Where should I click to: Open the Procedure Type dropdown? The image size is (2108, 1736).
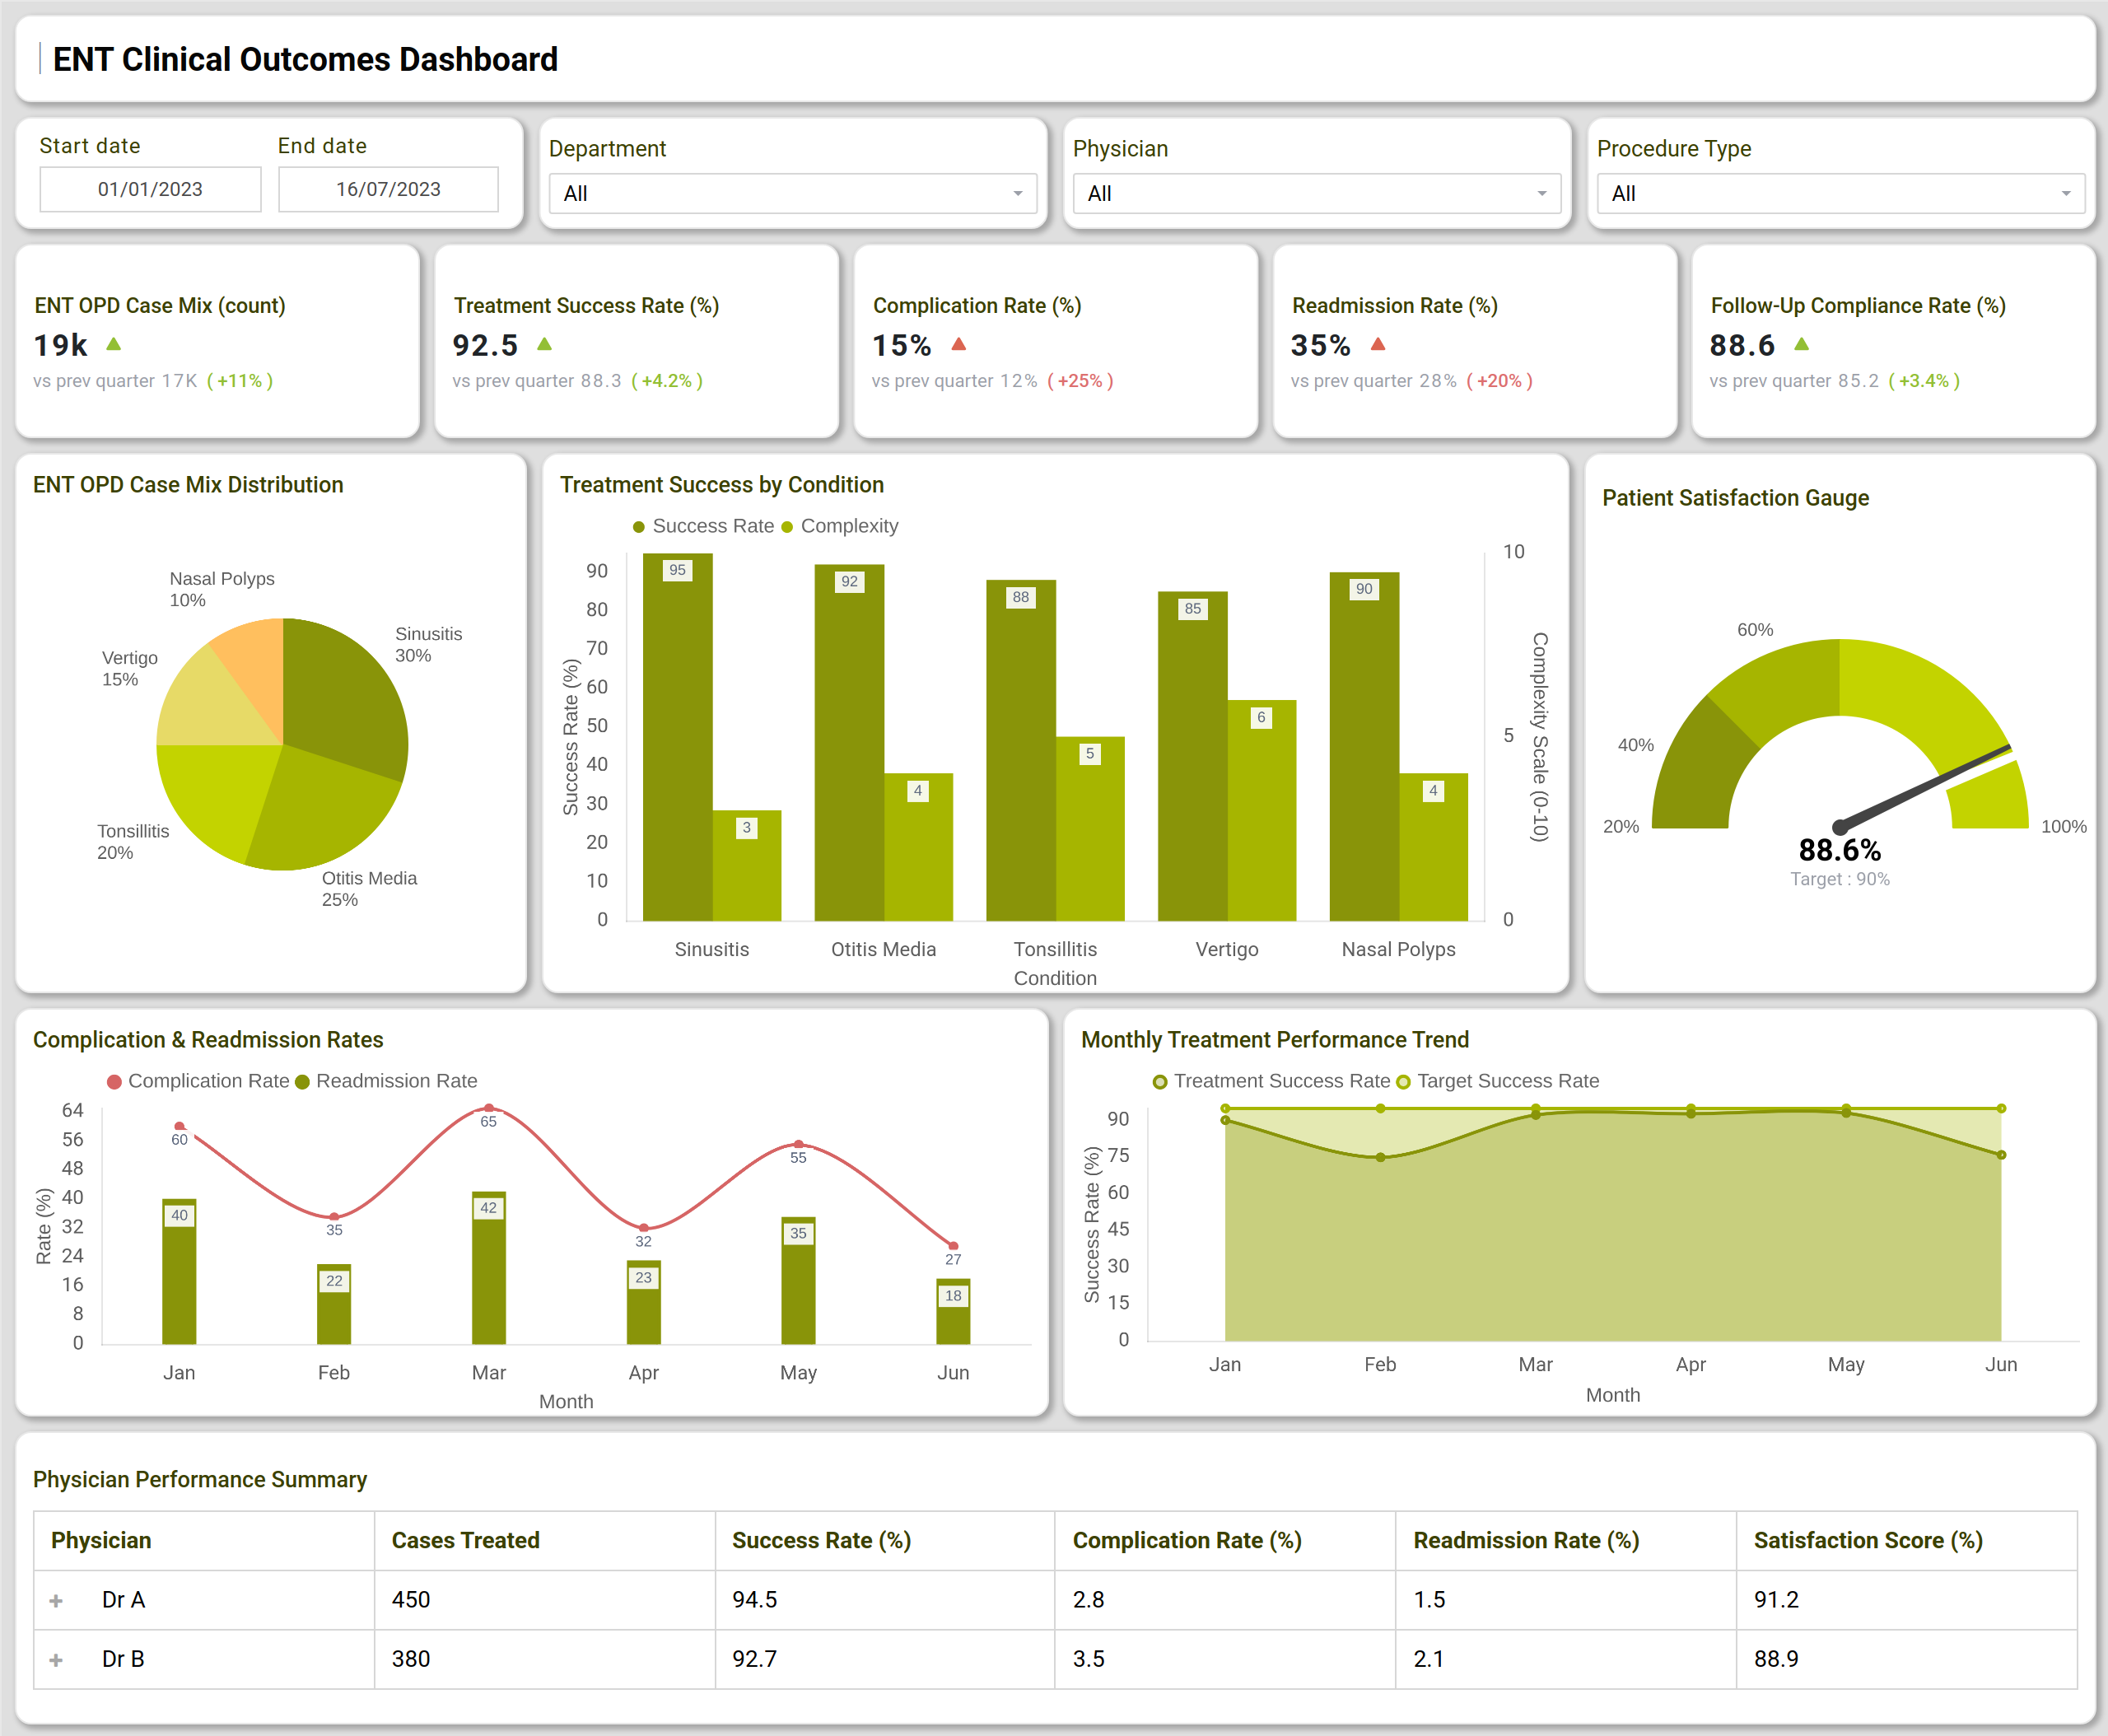click(x=1840, y=194)
